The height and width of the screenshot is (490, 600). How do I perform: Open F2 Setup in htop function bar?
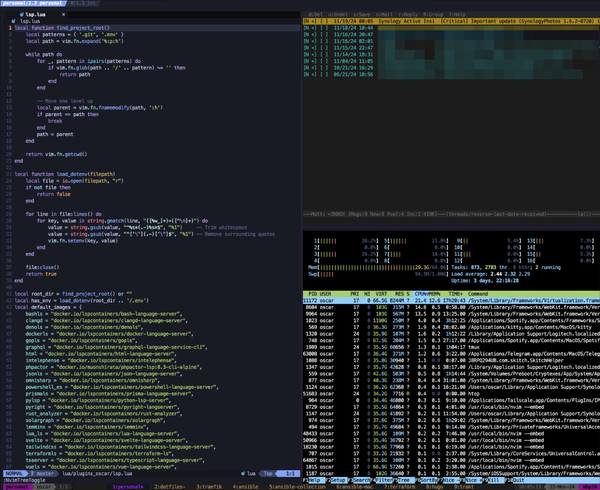[x=338, y=479]
